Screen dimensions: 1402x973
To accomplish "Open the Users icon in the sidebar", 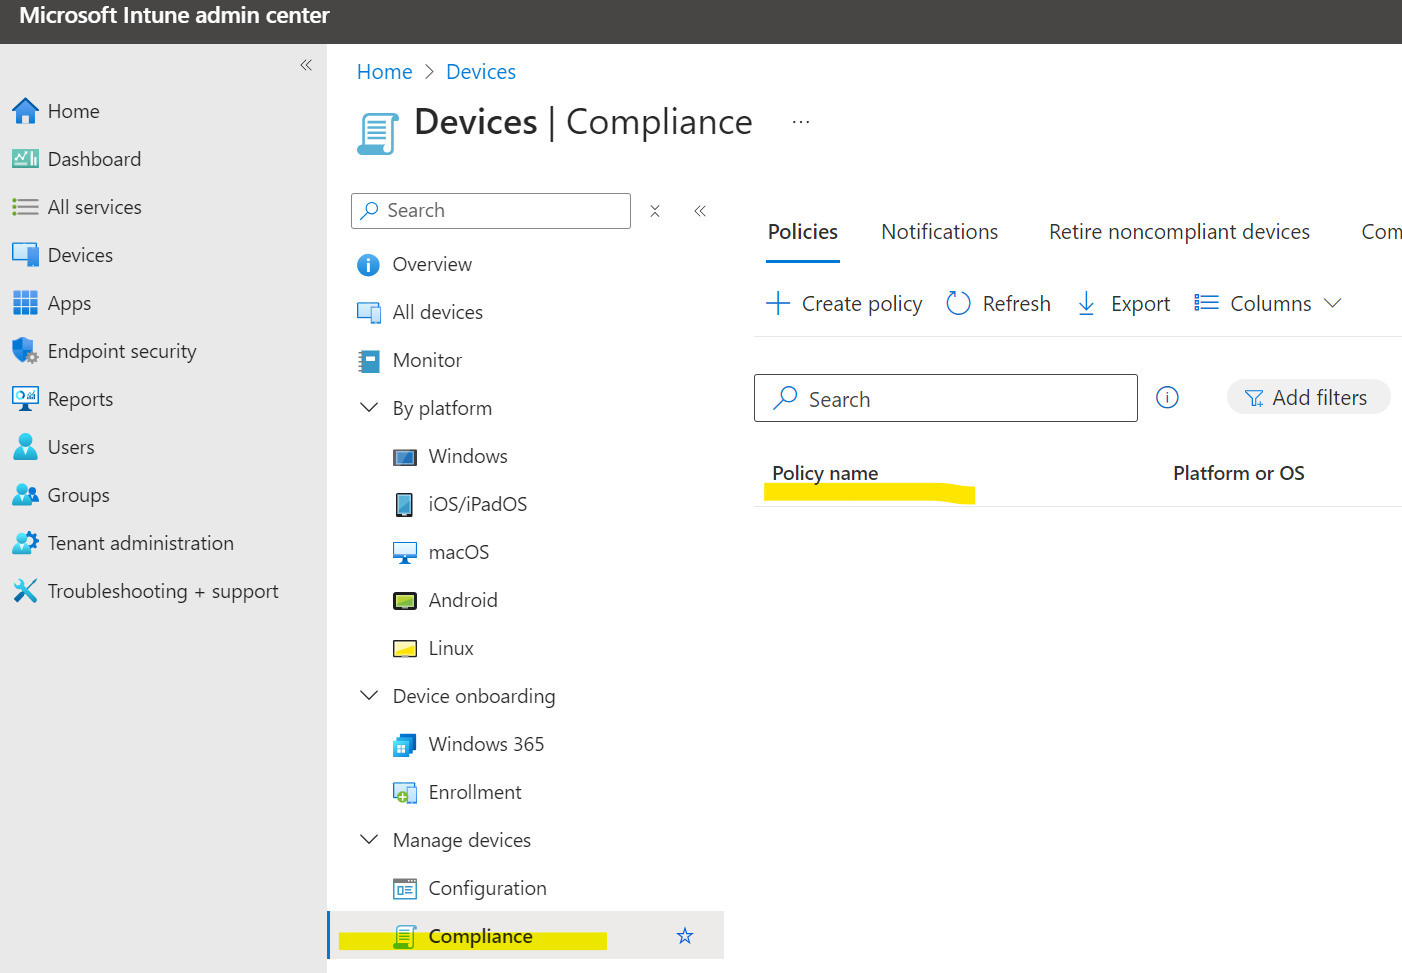I will tap(25, 447).
